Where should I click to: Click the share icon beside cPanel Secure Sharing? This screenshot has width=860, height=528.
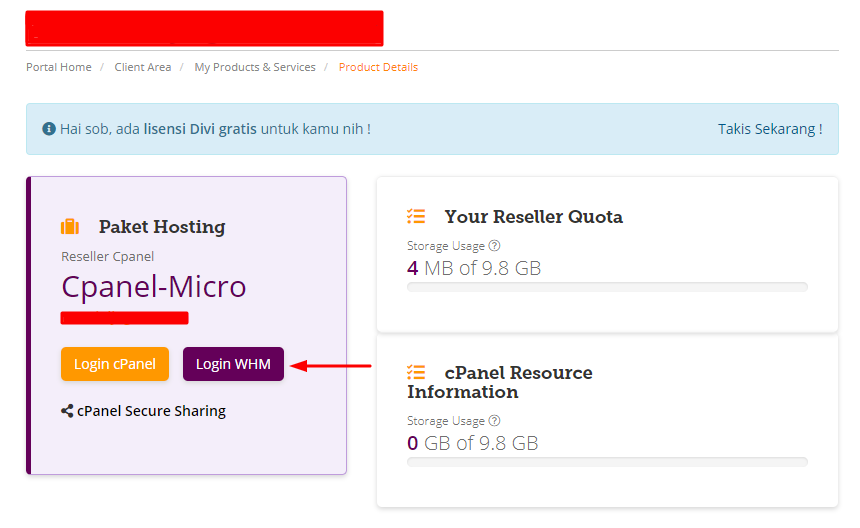[67, 411]
